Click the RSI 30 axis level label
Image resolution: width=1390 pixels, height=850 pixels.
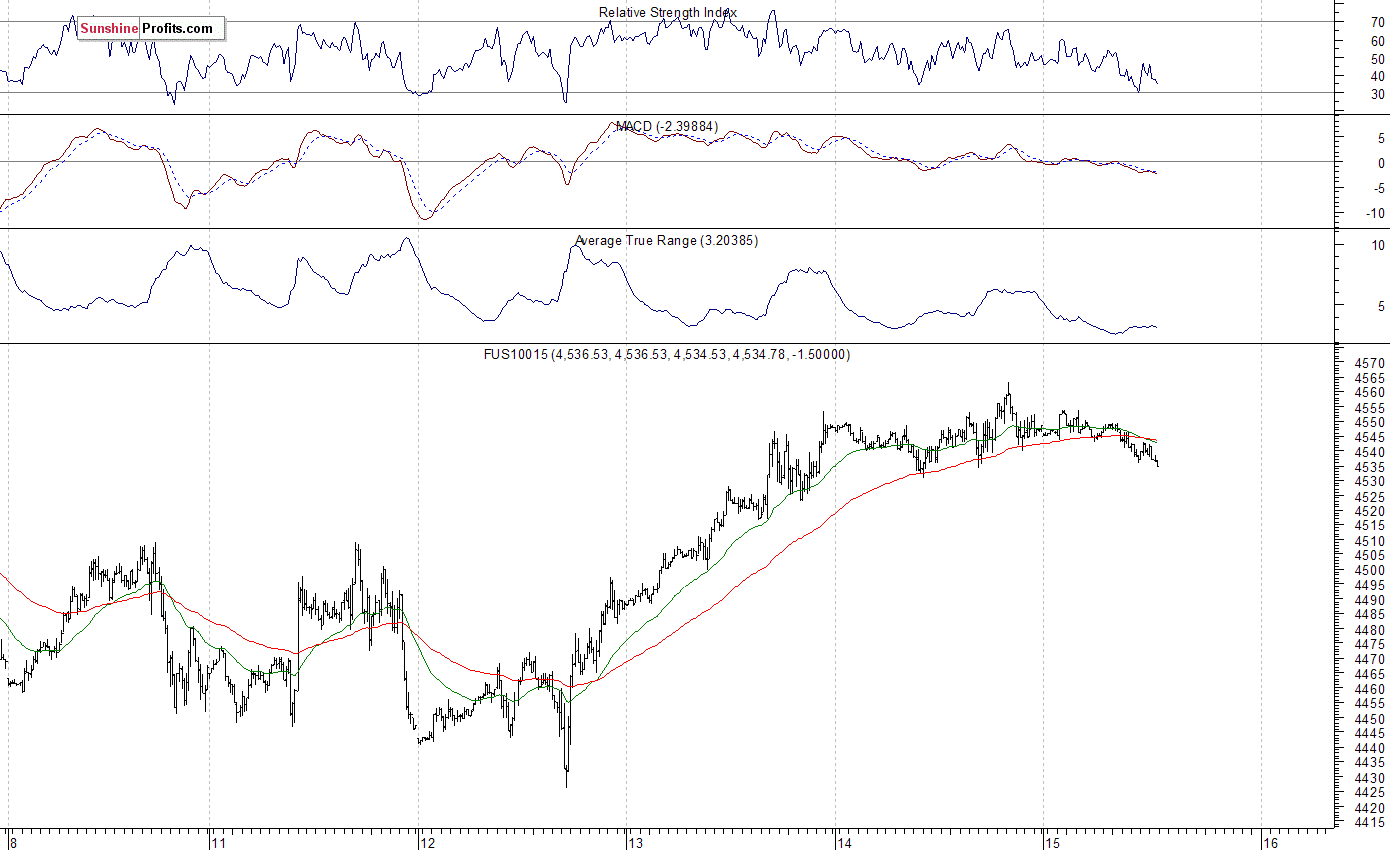coord(1378,94)
